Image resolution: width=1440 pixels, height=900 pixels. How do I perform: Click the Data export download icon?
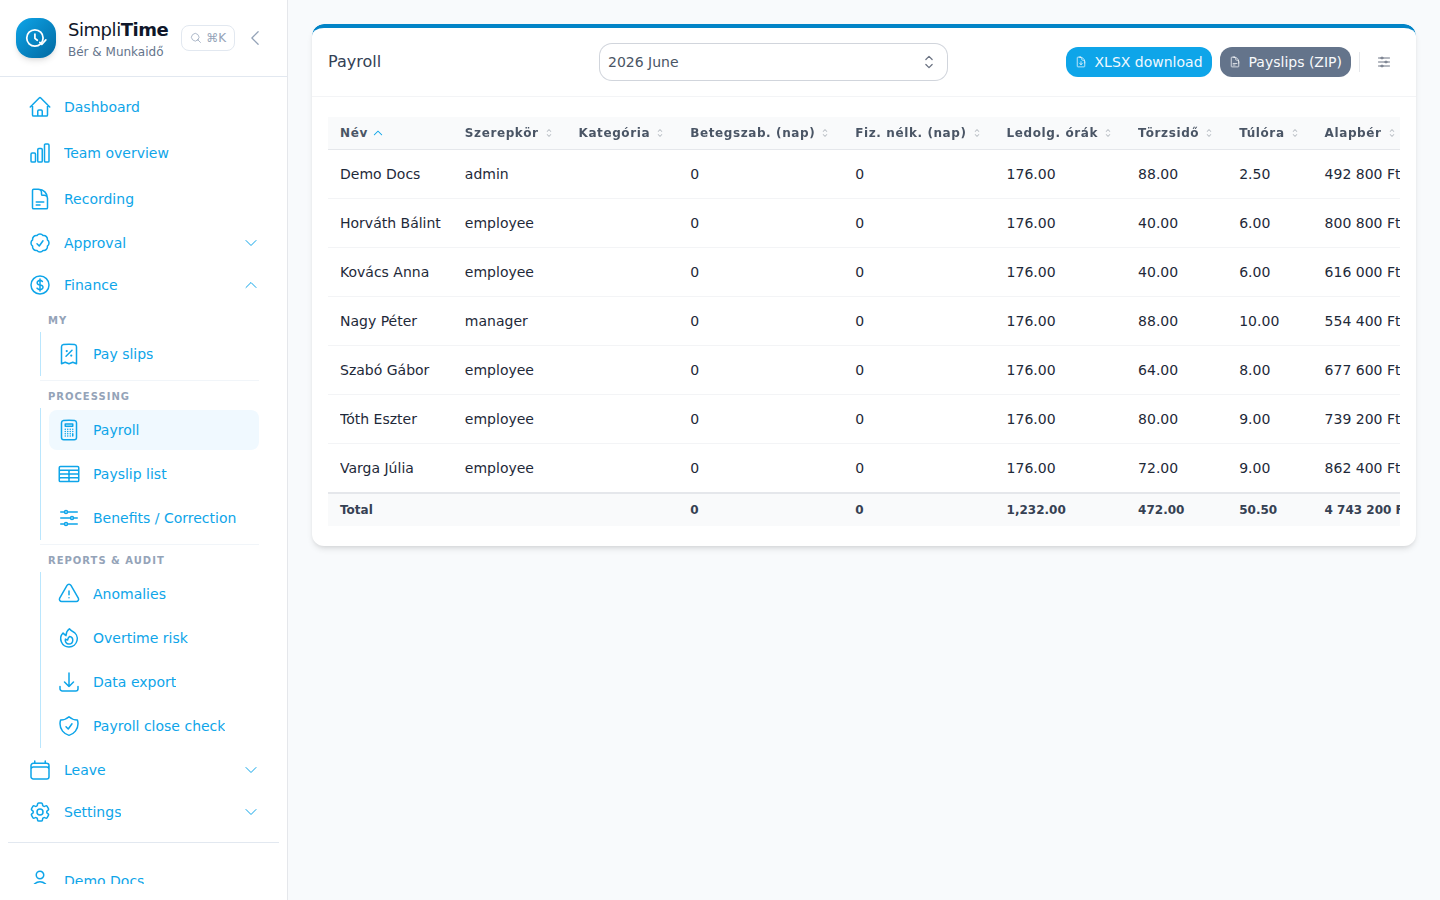pyautogui.click(x=69, y=682)
